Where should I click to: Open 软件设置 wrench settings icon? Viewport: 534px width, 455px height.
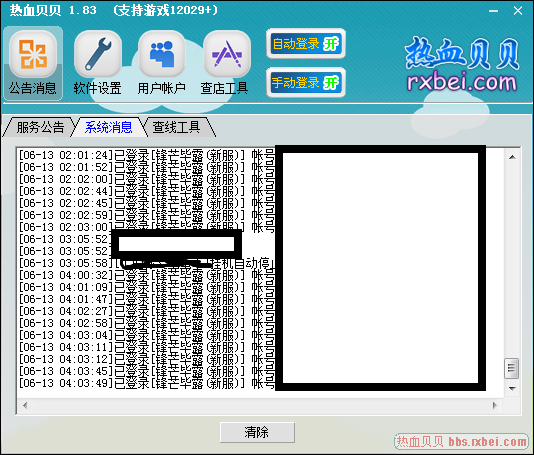coord(97,63)
